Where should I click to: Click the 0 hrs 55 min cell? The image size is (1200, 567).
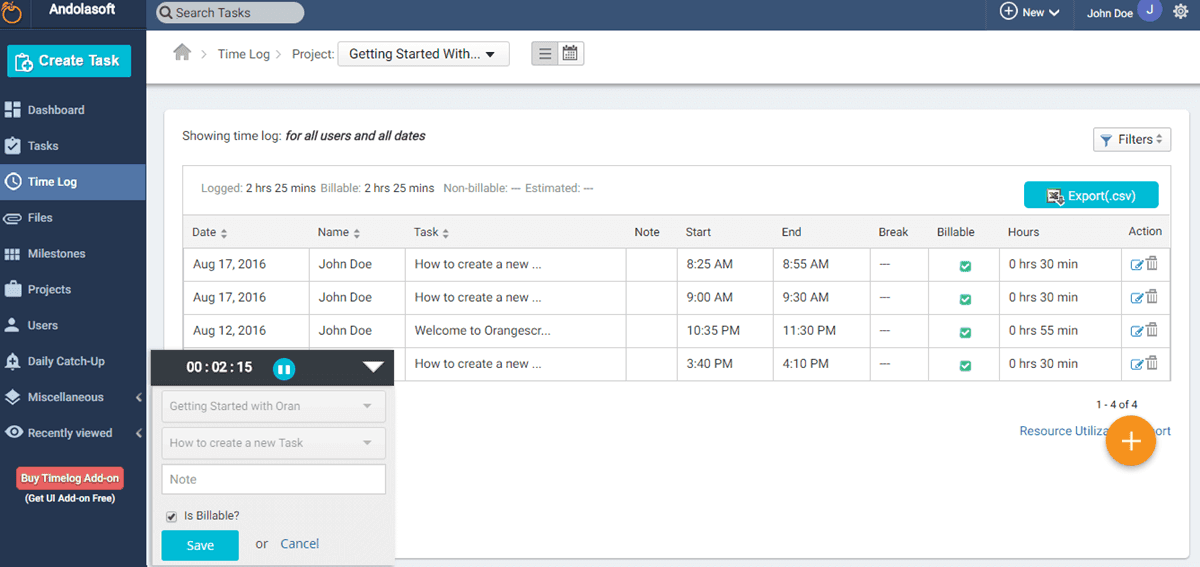1060,331
